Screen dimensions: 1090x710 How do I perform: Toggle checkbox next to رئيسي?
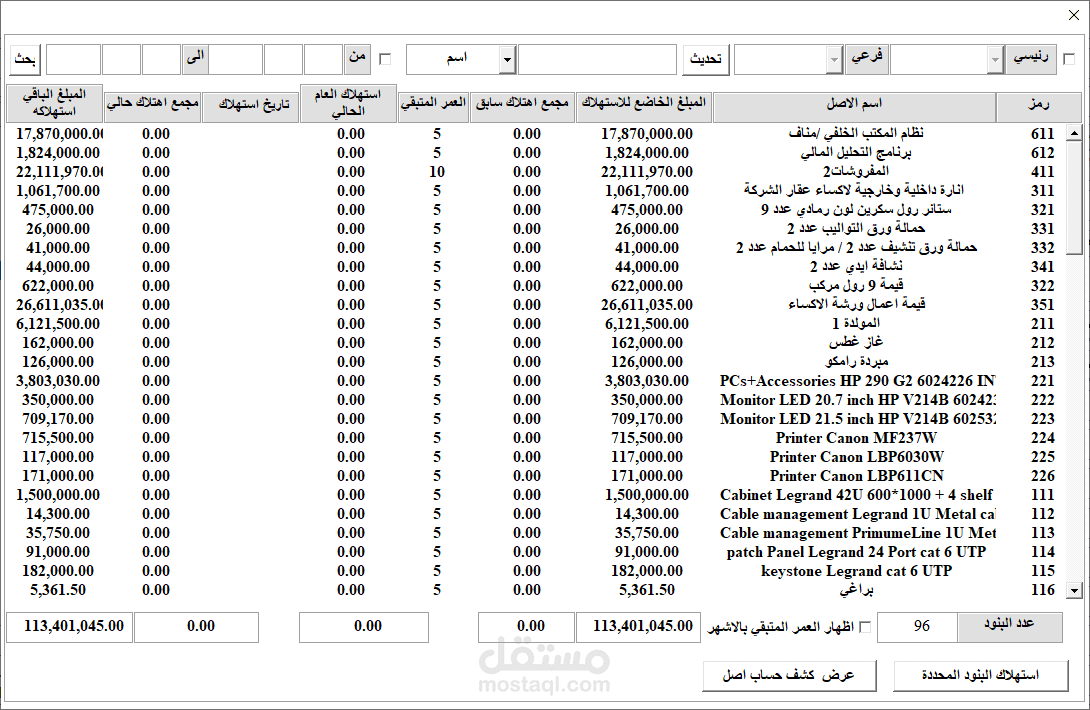click(1069, 60)
